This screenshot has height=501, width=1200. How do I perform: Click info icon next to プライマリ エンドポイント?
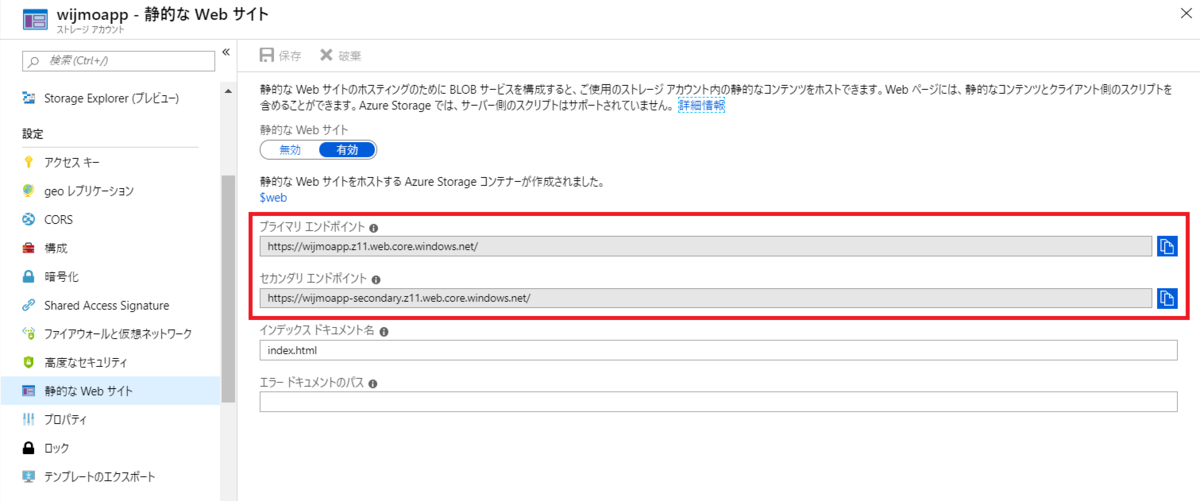coord(373,228)
